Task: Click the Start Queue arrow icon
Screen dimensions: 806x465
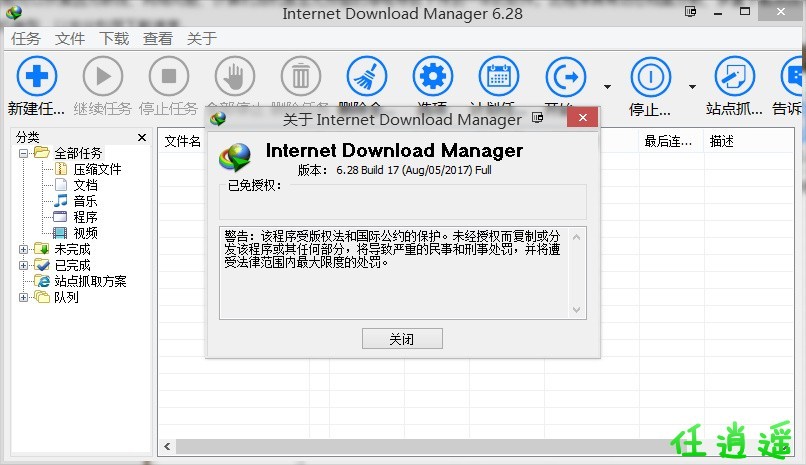Action: coord(565,76)
